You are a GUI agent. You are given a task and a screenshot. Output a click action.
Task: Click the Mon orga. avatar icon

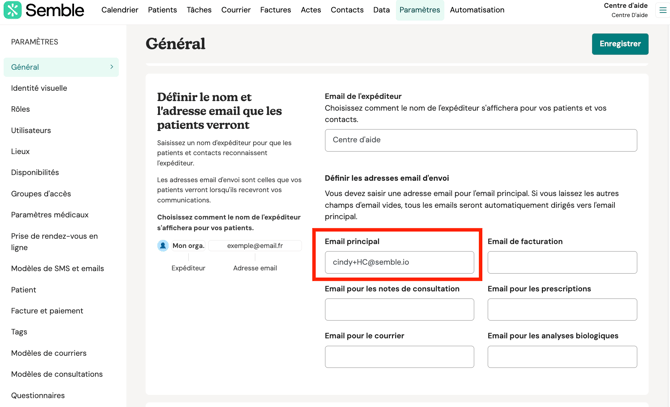click(163, 245)
